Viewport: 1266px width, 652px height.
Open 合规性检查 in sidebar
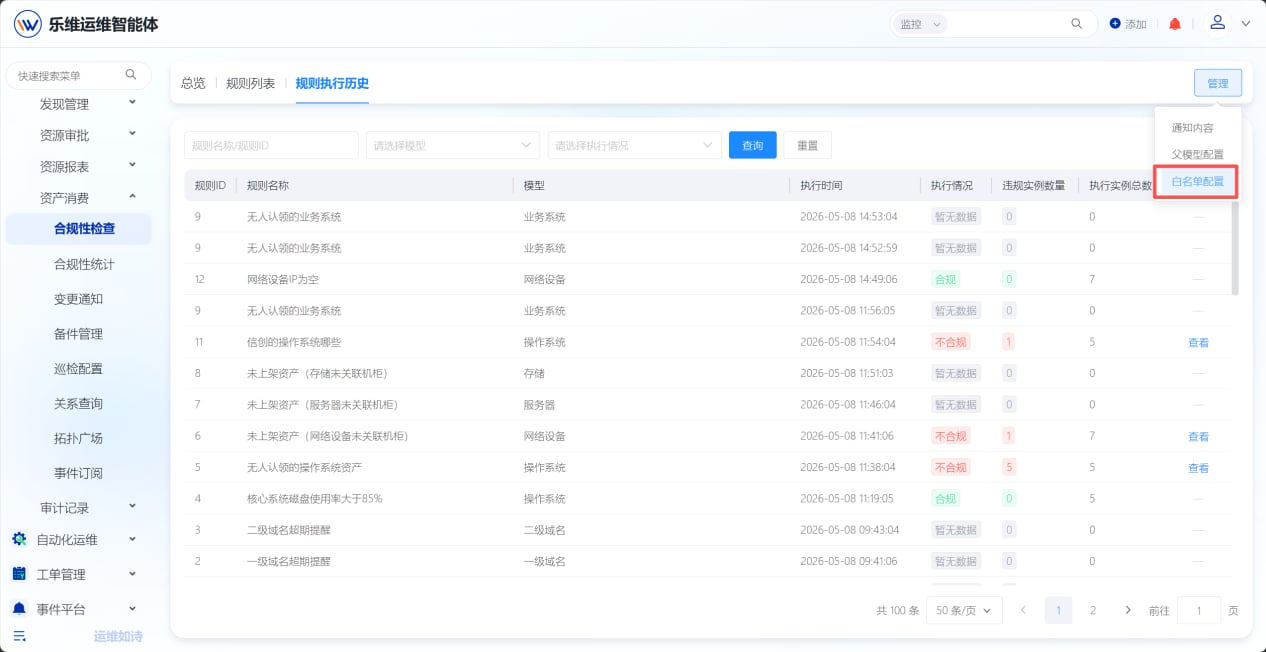coord(84,229)
